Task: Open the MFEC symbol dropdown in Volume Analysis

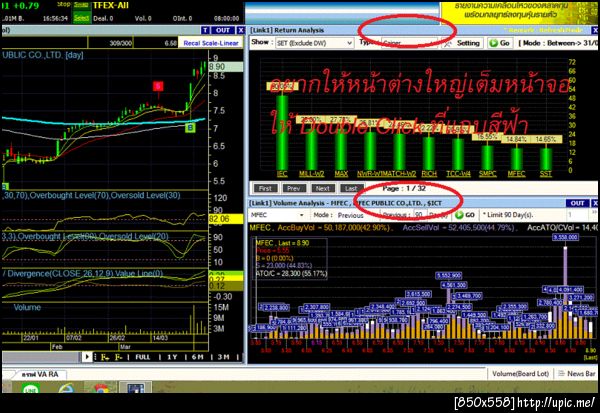Action: [278, 215]
